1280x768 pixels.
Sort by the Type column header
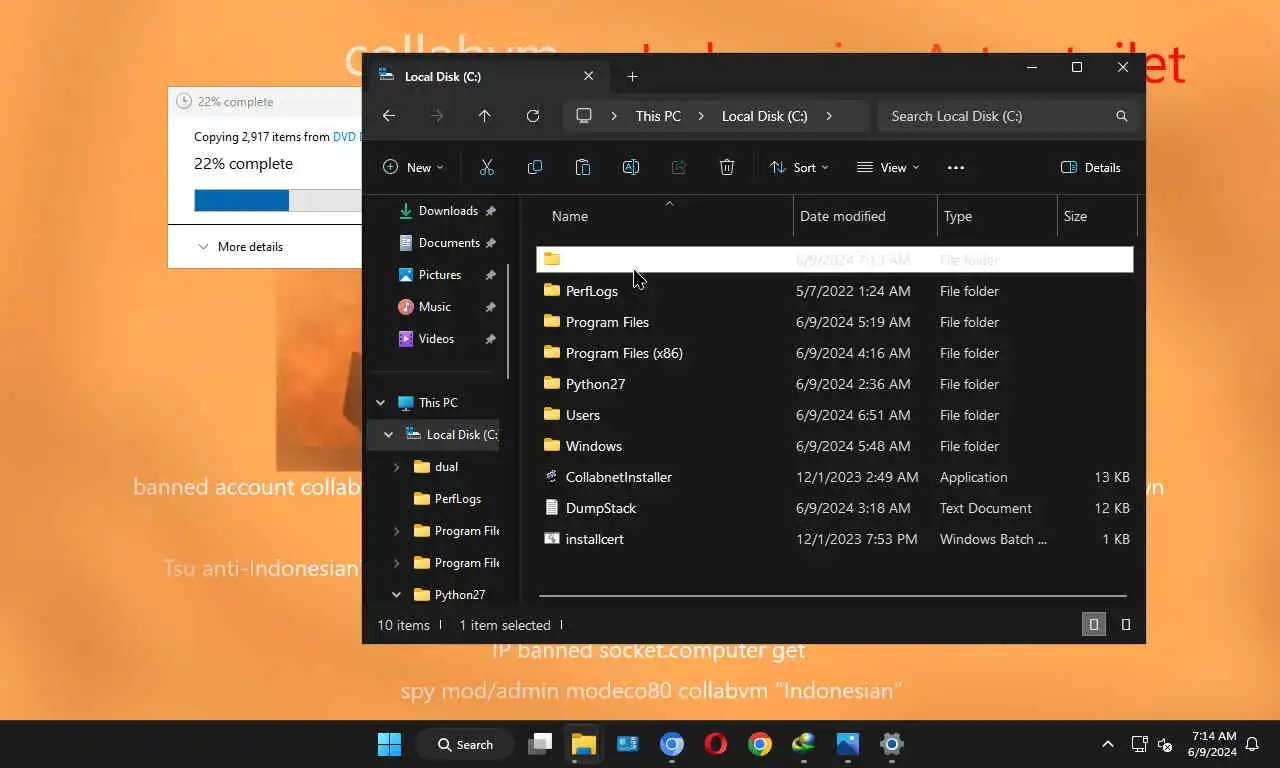coord(997,216)
